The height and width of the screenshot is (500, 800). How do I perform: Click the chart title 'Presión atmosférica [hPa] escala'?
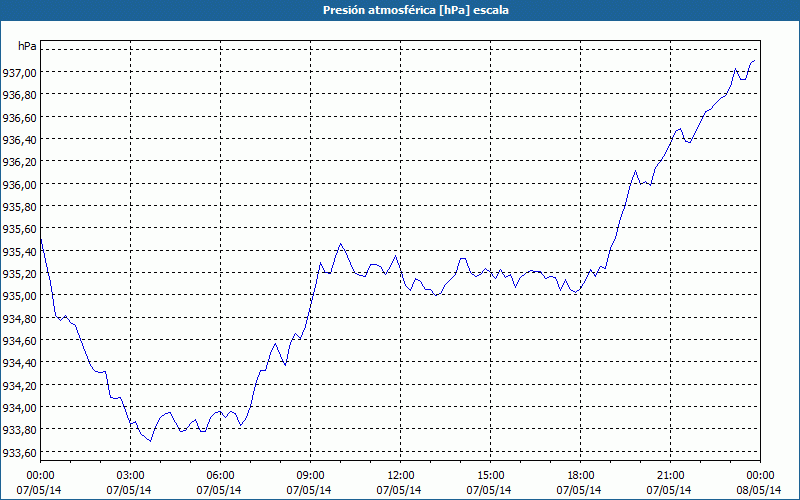coord(415,10)
